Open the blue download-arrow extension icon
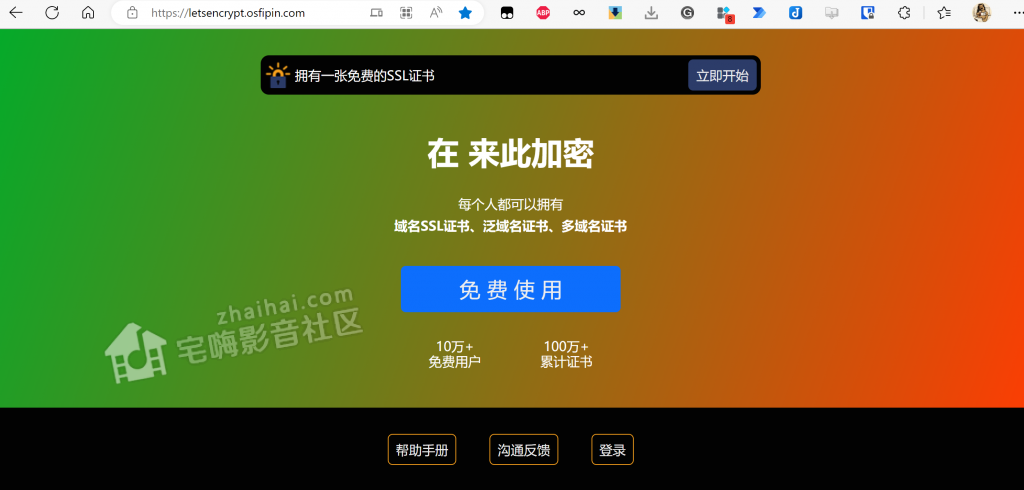Viewport: 1024px width, 490px height. pyautogui.click(x=615, y=12)
